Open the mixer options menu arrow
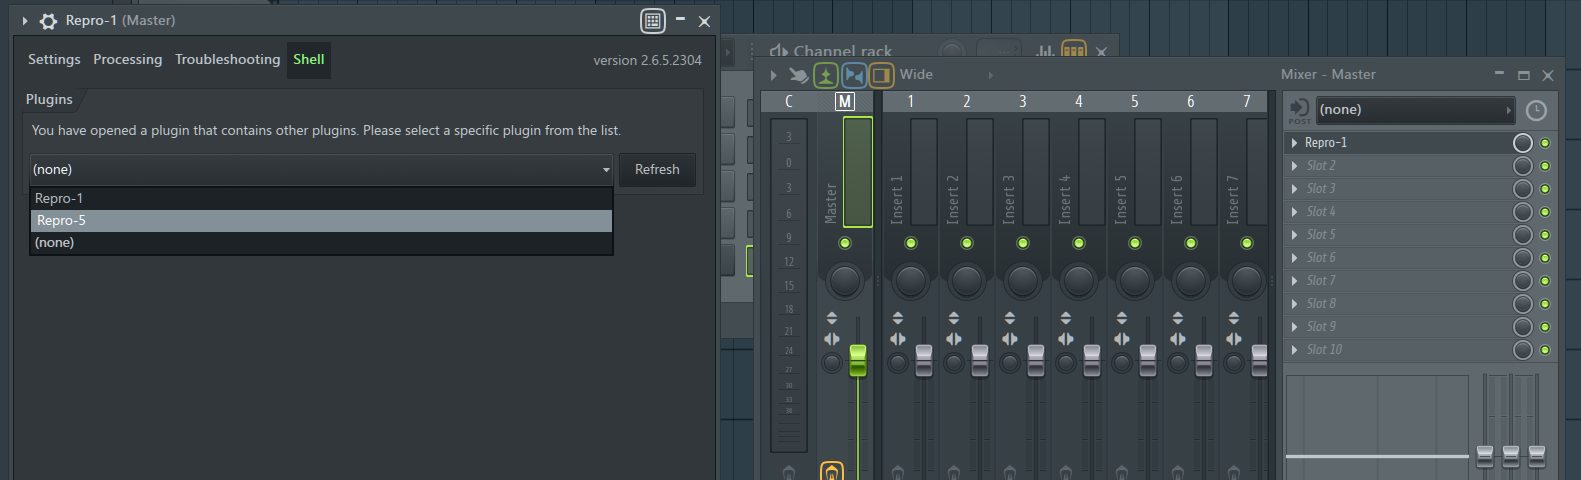 pyautogui.click(x=773, y=75)
